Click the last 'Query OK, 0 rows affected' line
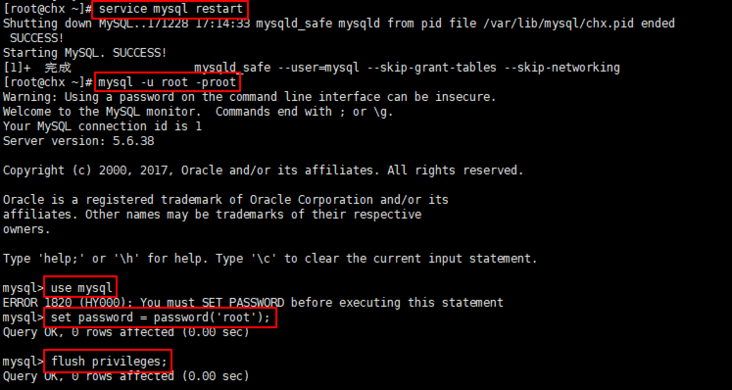 [126, 376]
